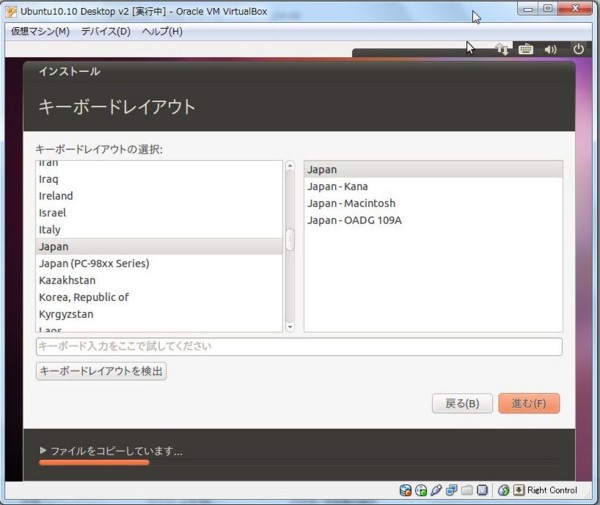
Task: Click the file copy progress bar
Action: pyautogui.click(x=298, y=463)
